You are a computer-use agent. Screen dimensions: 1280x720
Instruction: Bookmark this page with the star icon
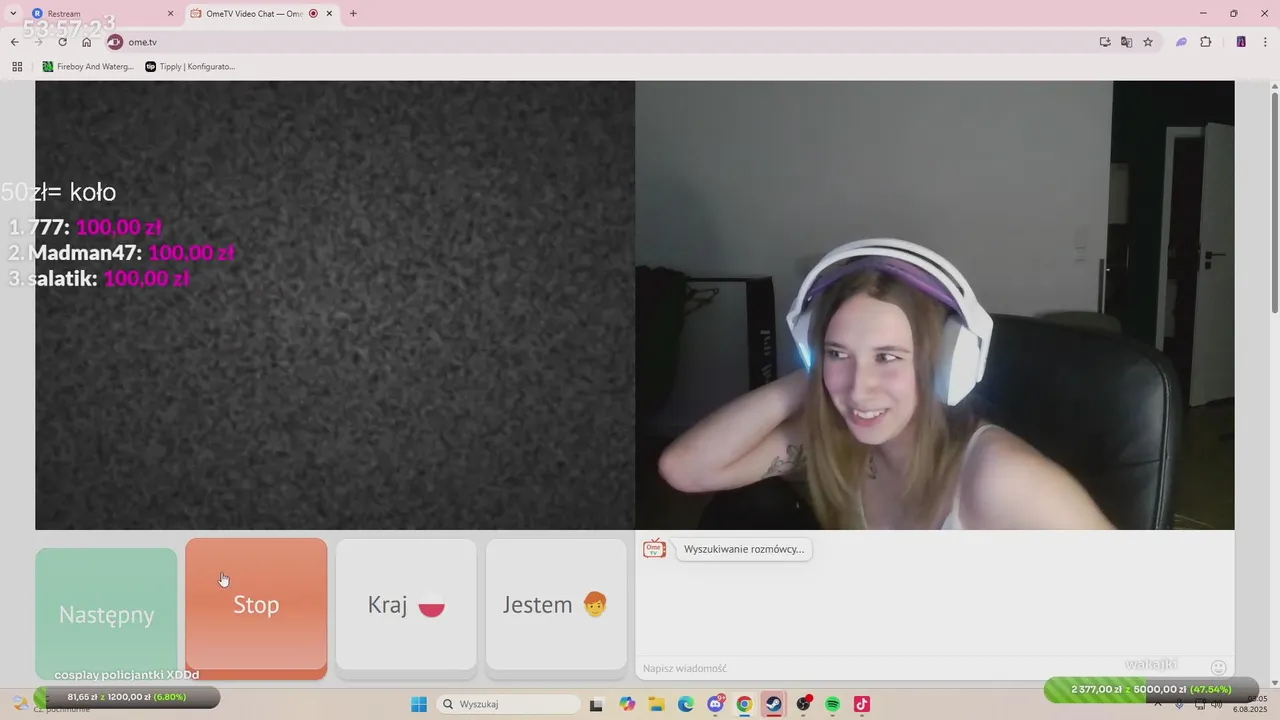1148,42
